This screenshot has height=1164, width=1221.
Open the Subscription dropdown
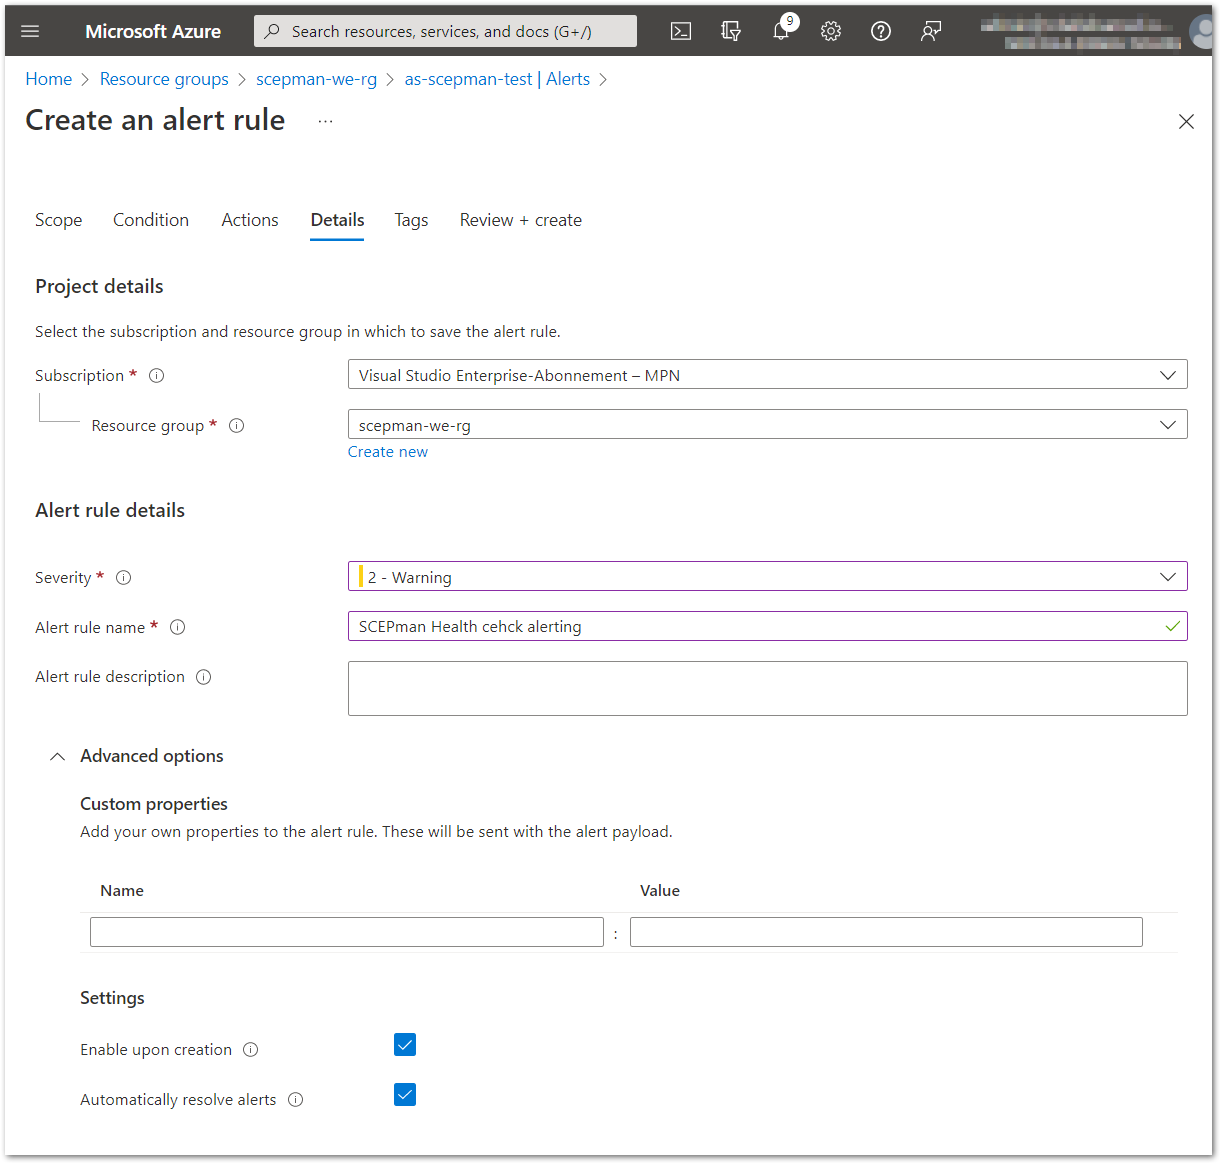tap(767, 375)
